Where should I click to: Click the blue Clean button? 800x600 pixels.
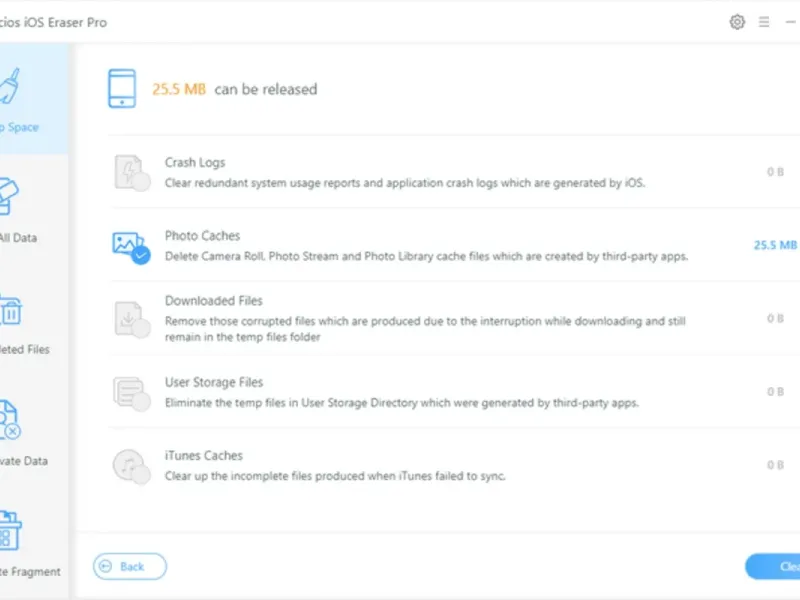pyautogui.click(x=772, y=566)
